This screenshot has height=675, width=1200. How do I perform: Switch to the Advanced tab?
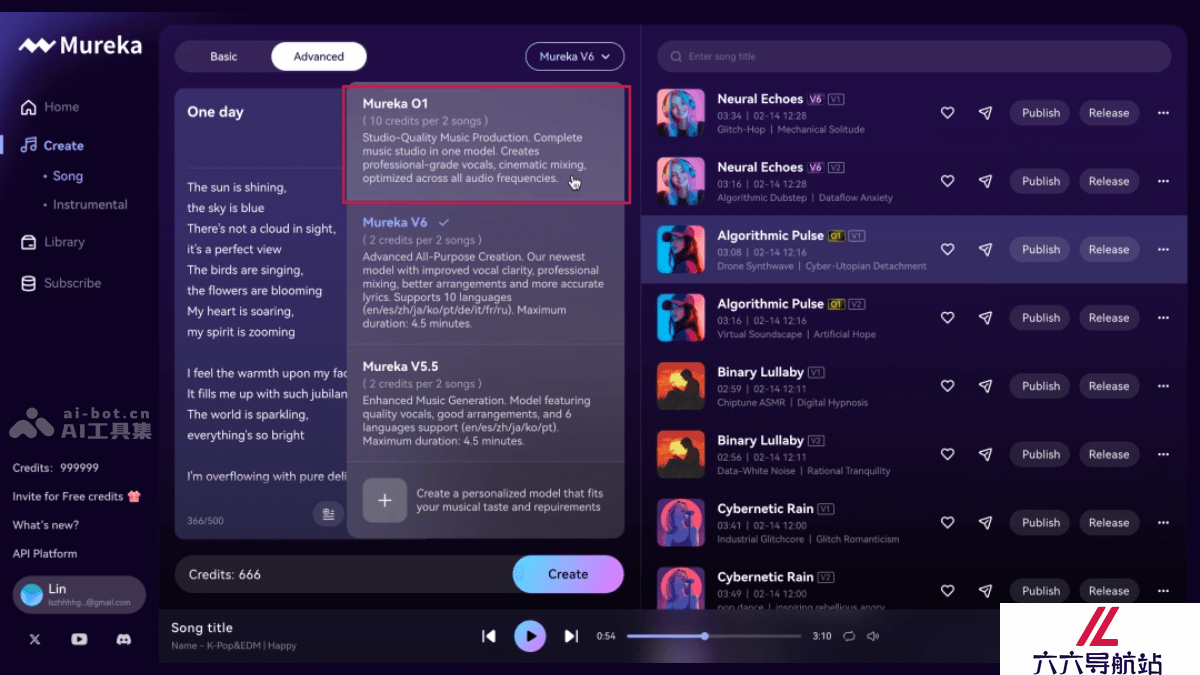[319, 57]
